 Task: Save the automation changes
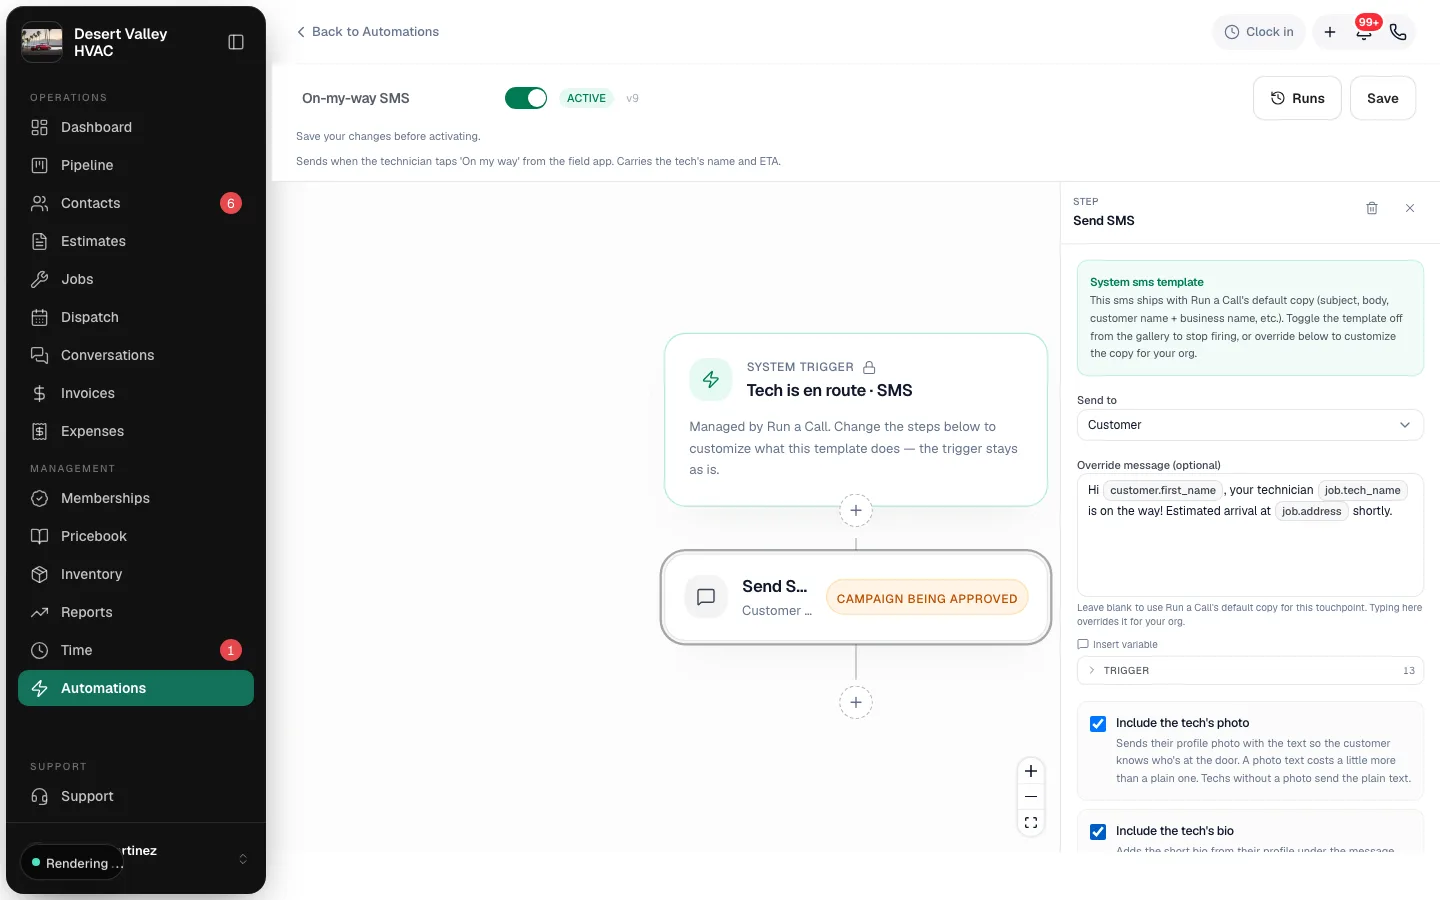pyautogui.click(x=1382, y=98)
